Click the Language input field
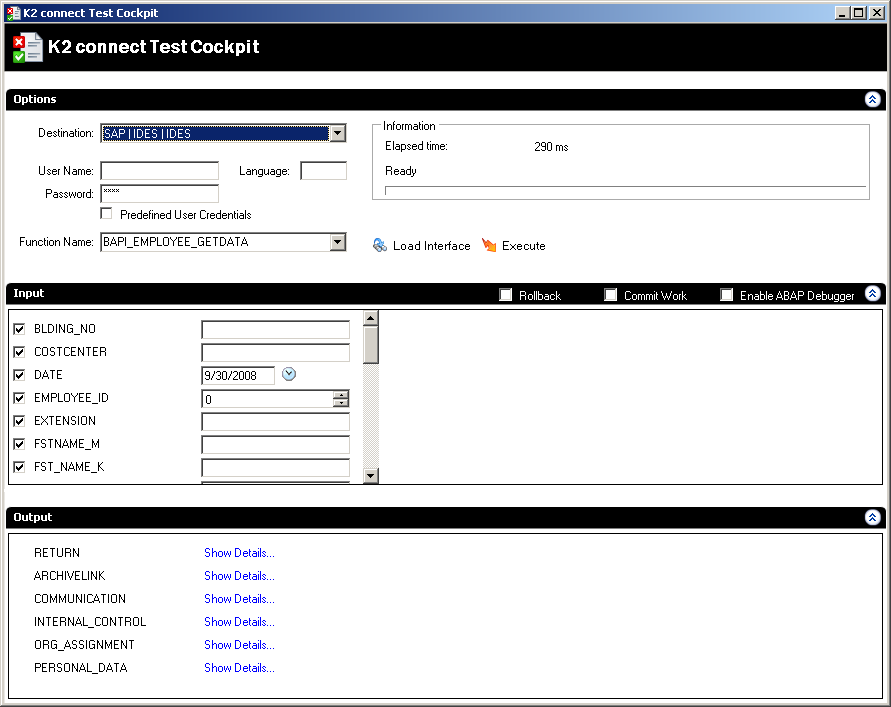This screenshot has width=891, height=707. coord(323,171)
